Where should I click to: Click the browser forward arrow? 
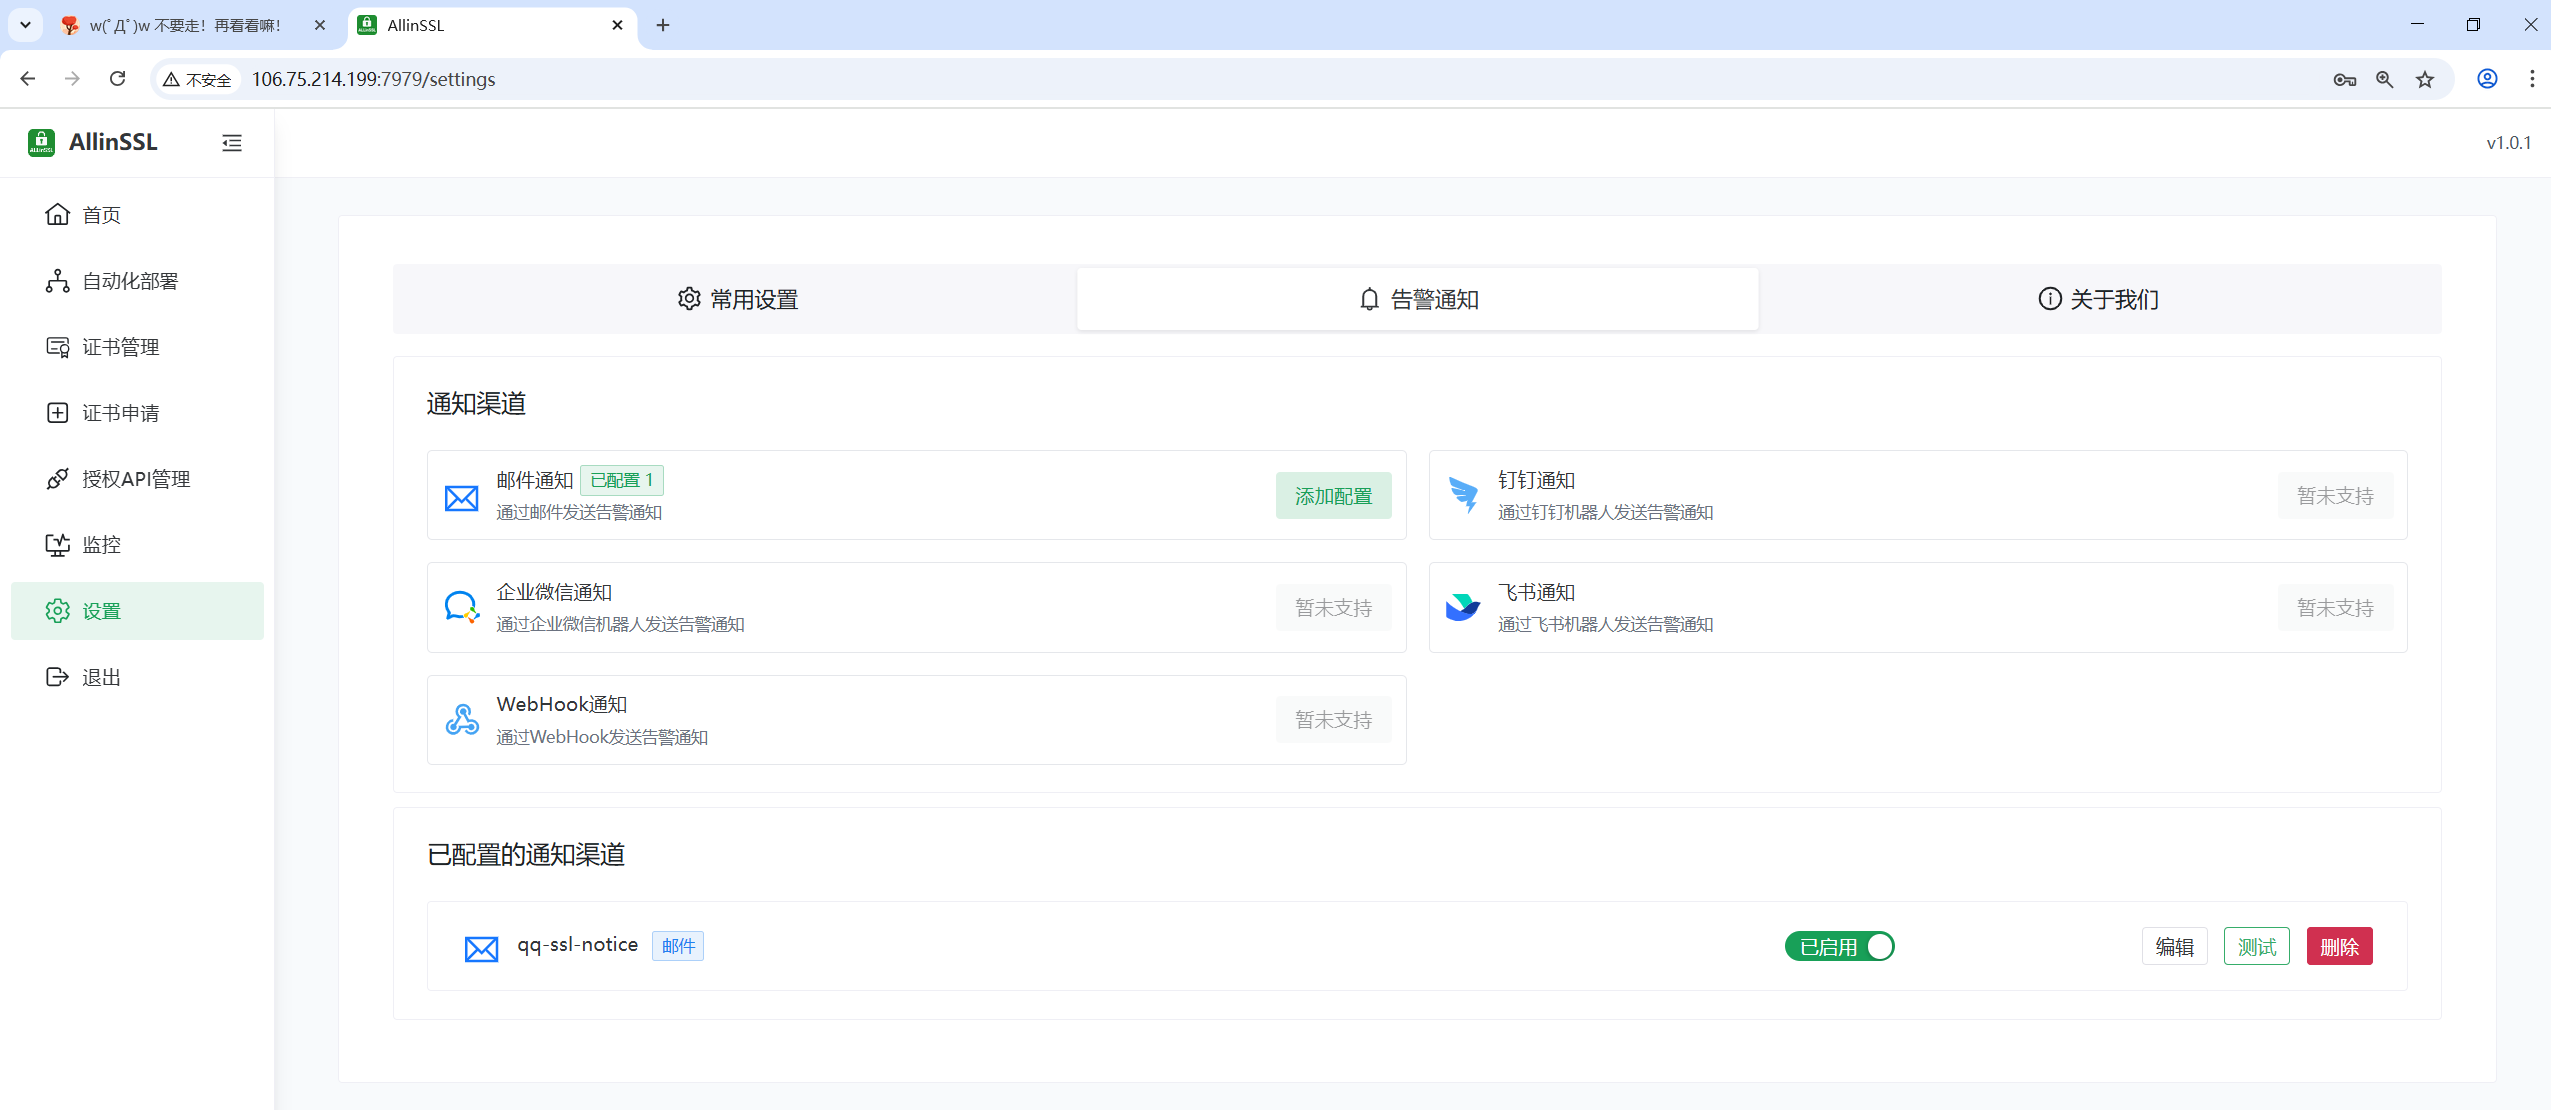[x=72, y=79]
